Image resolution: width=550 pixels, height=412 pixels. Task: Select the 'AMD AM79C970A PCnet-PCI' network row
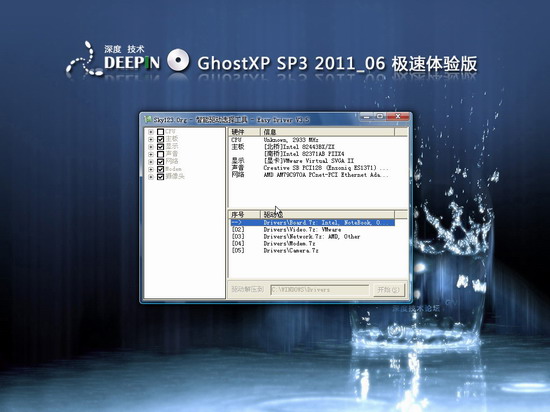click(312, 175)
